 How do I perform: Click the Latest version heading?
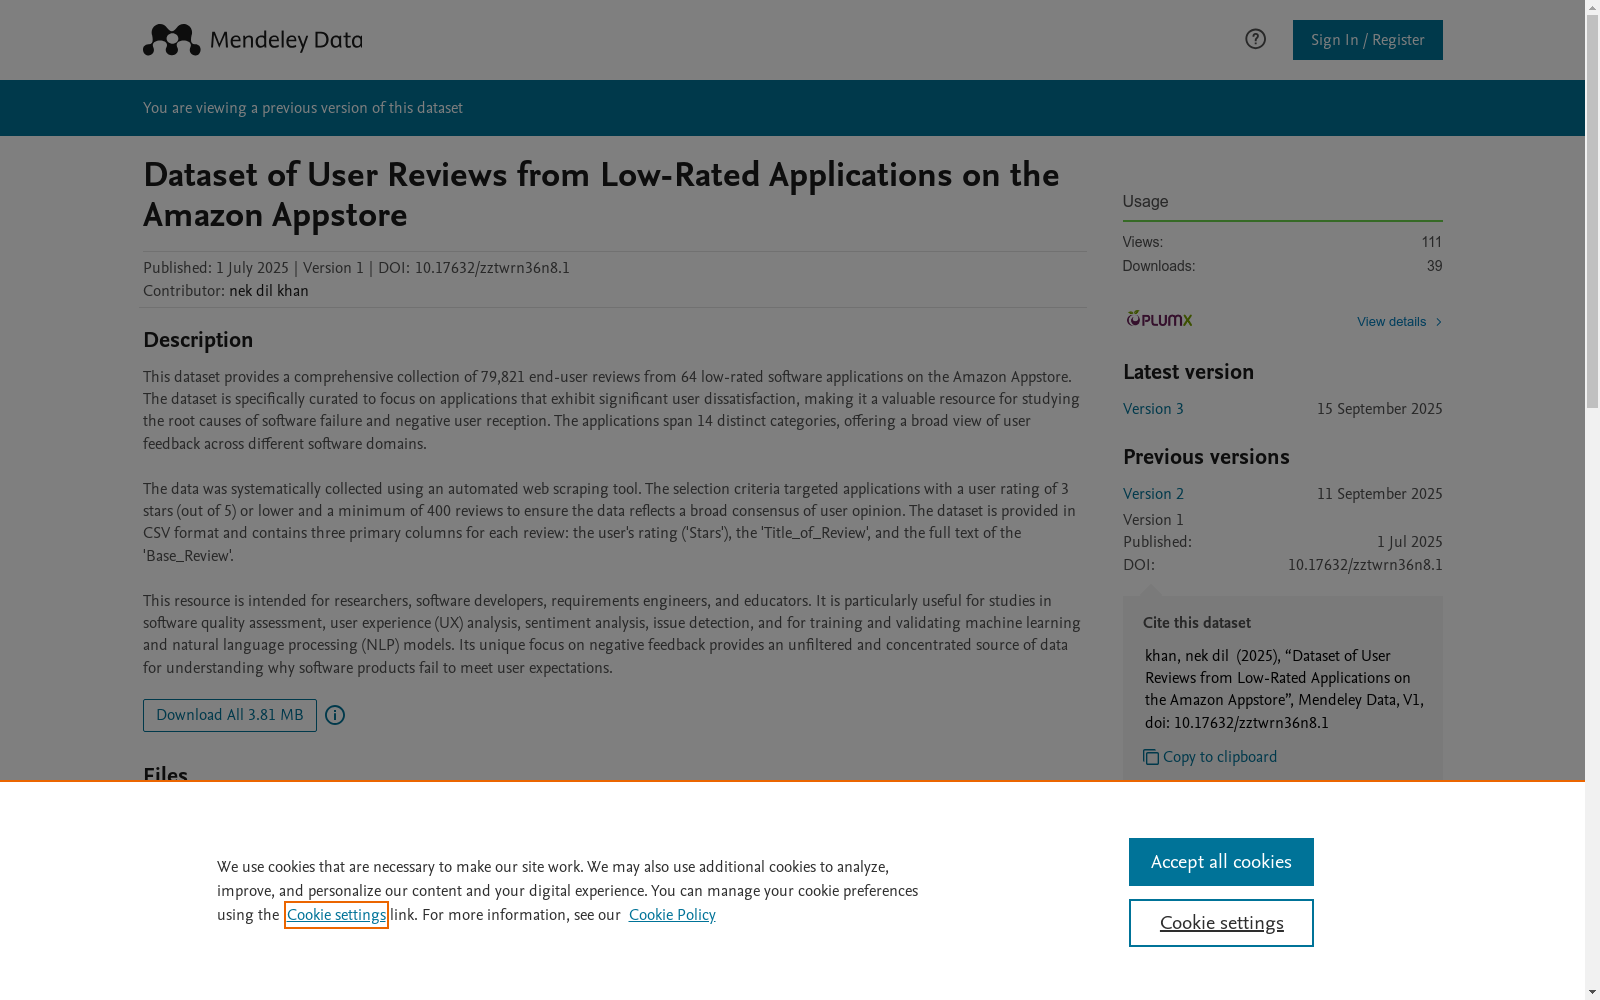(1188, 372)
